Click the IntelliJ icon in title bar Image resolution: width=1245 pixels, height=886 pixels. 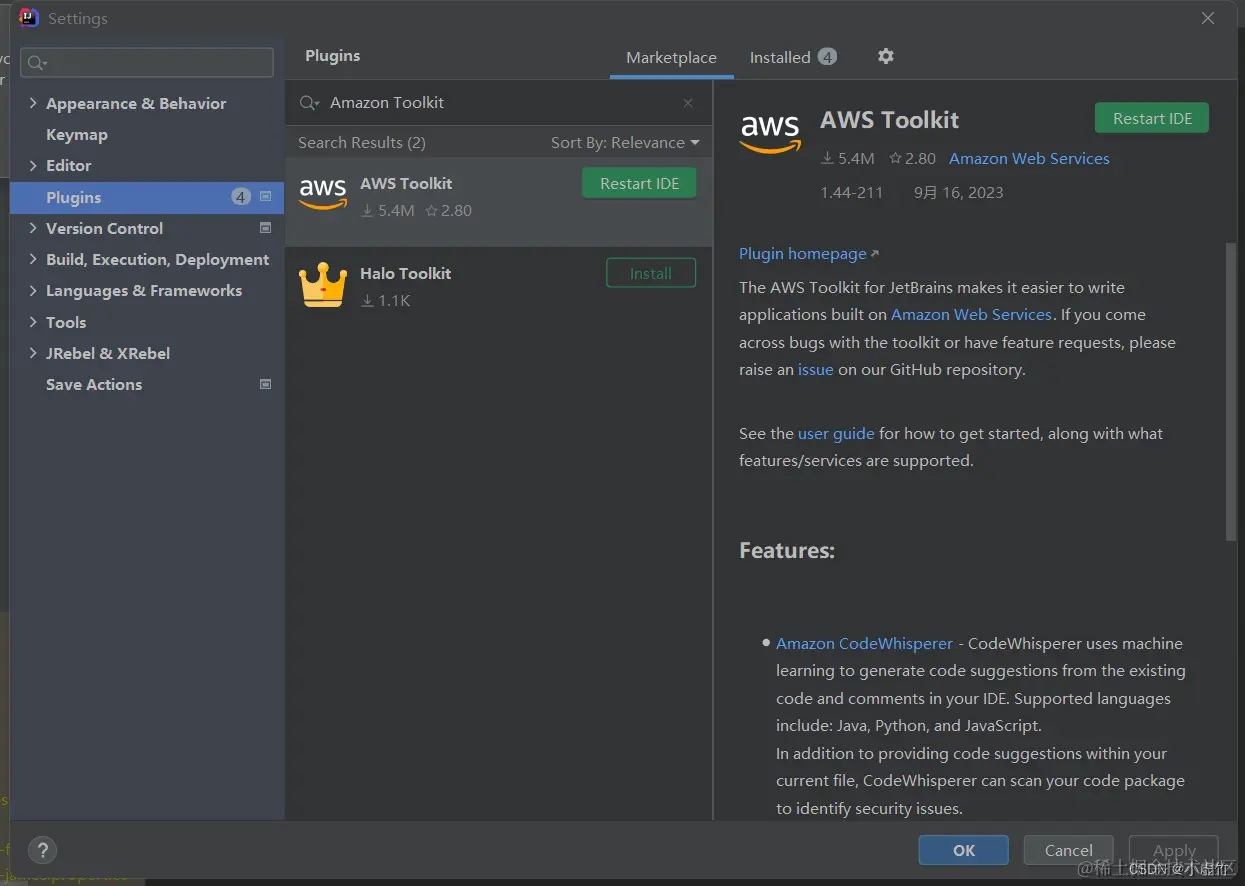[29, 17]
